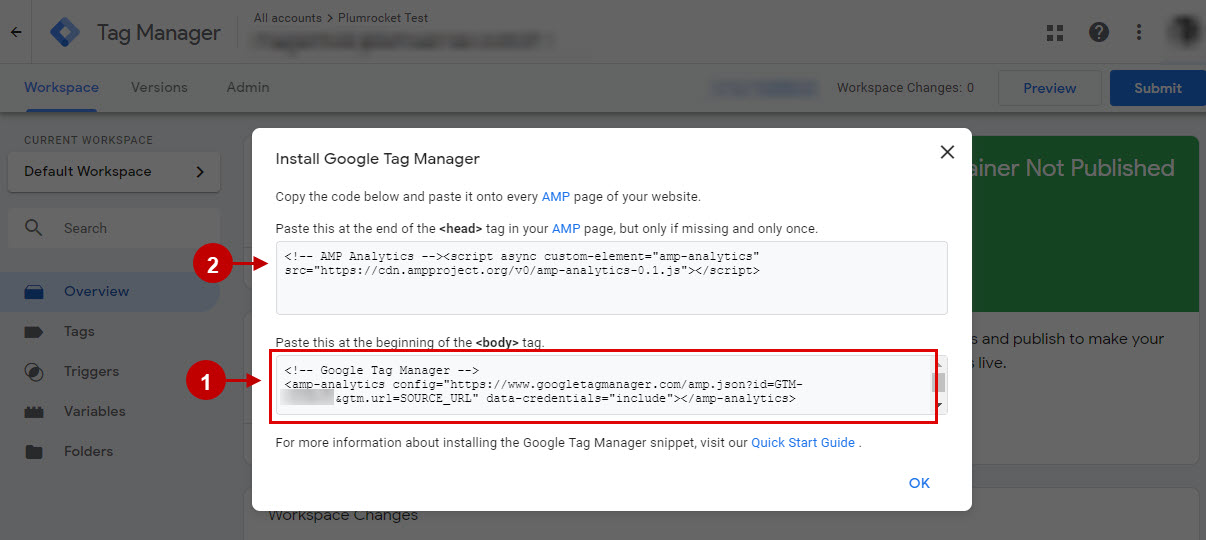
Task: Click the Folders folder icon
Action: (x=34, y=452)
